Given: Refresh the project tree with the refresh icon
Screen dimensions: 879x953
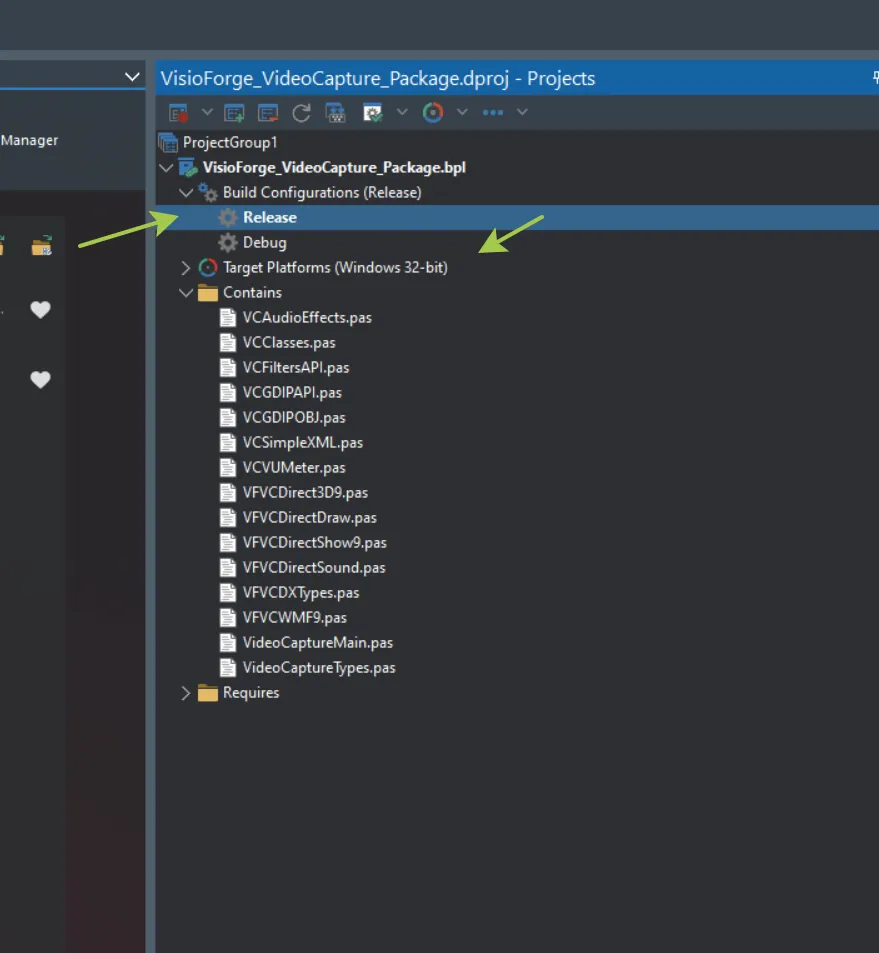Looking at the screenshot, I should 301,112.
